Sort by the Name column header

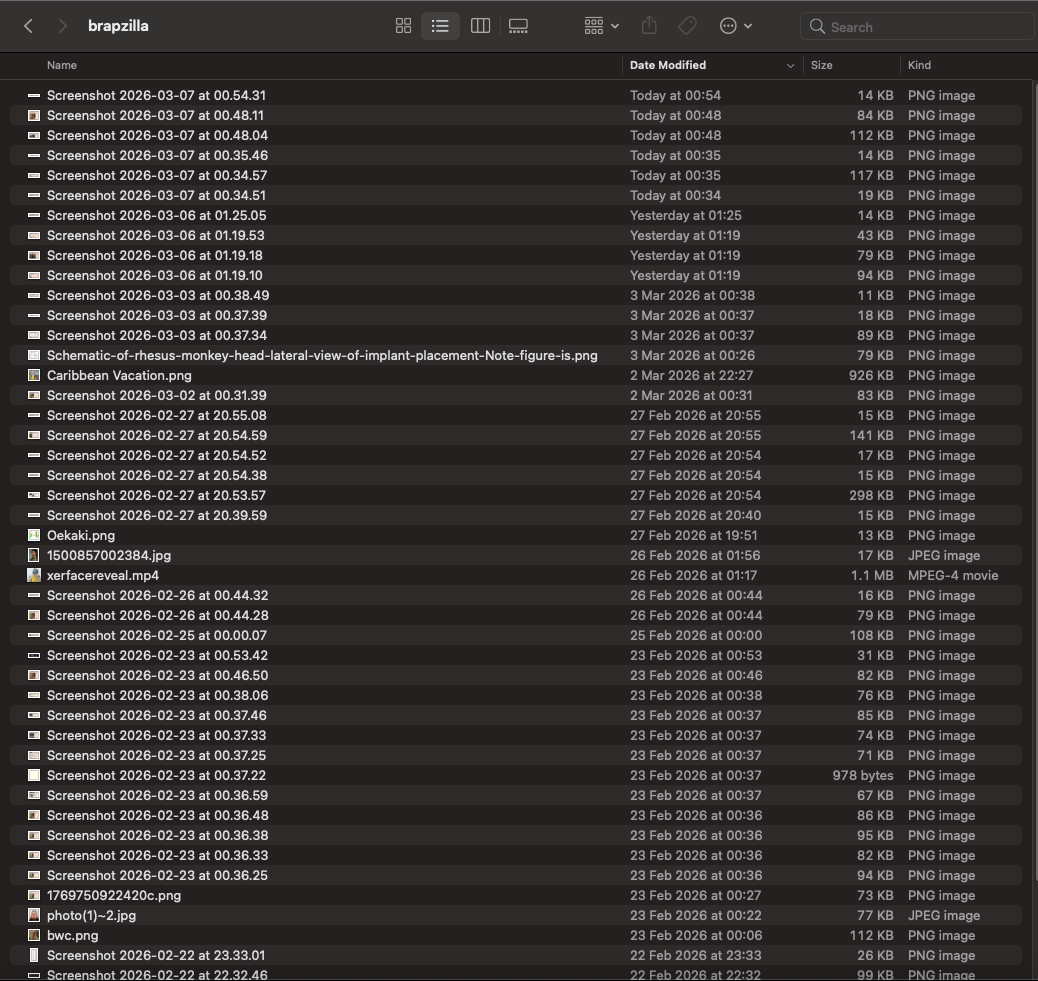(x=62, y=65)
